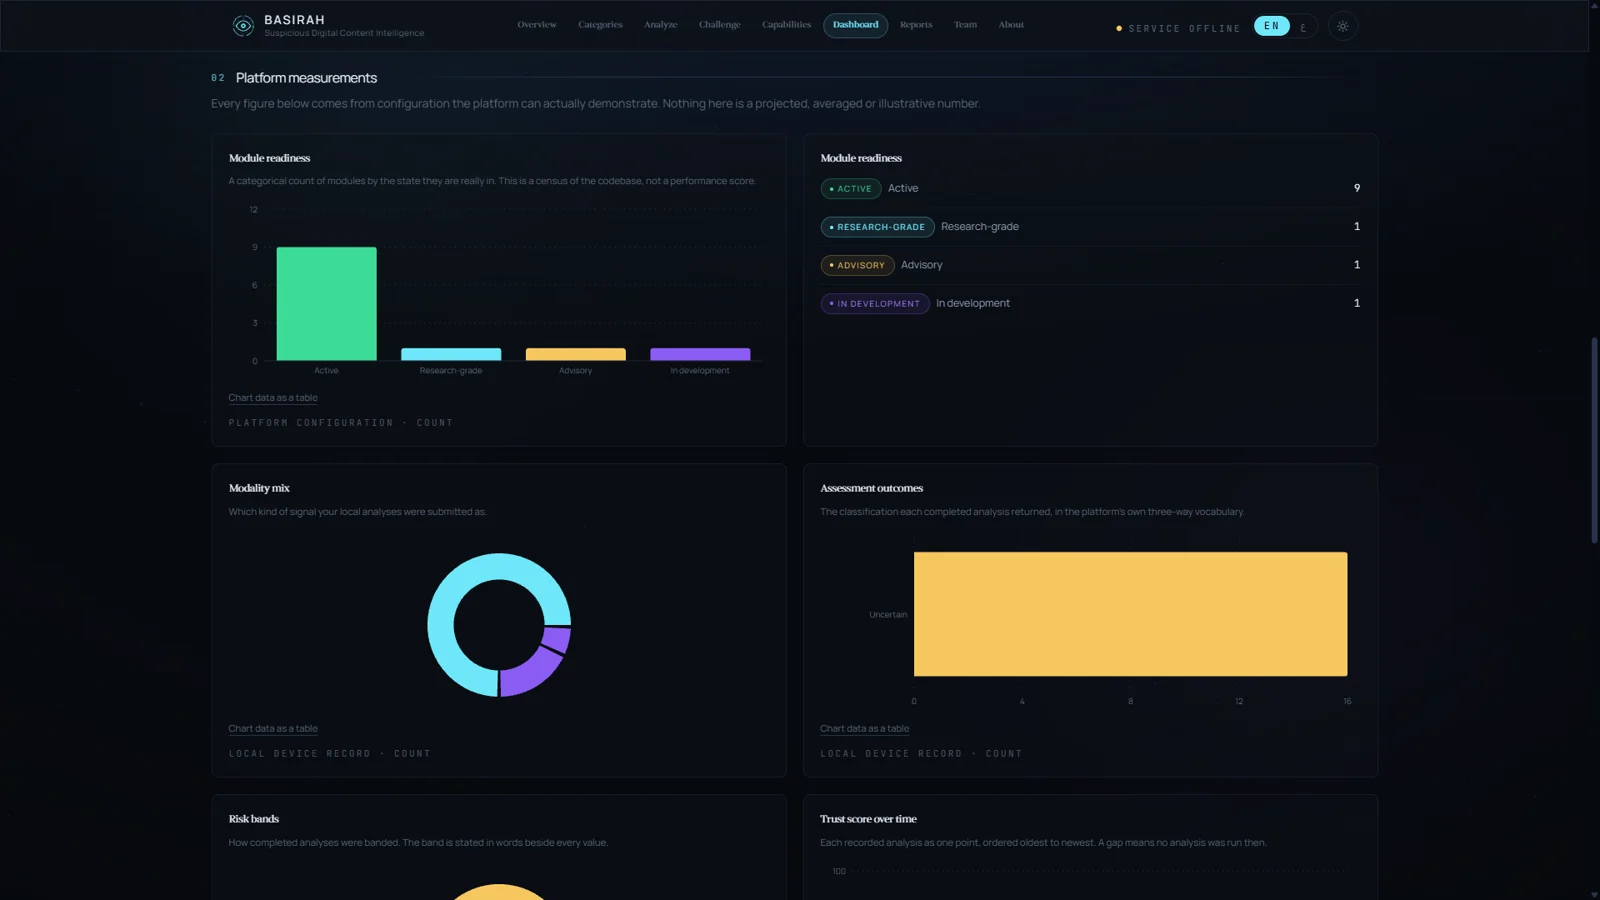Switch language to Arabic option

1303,27
